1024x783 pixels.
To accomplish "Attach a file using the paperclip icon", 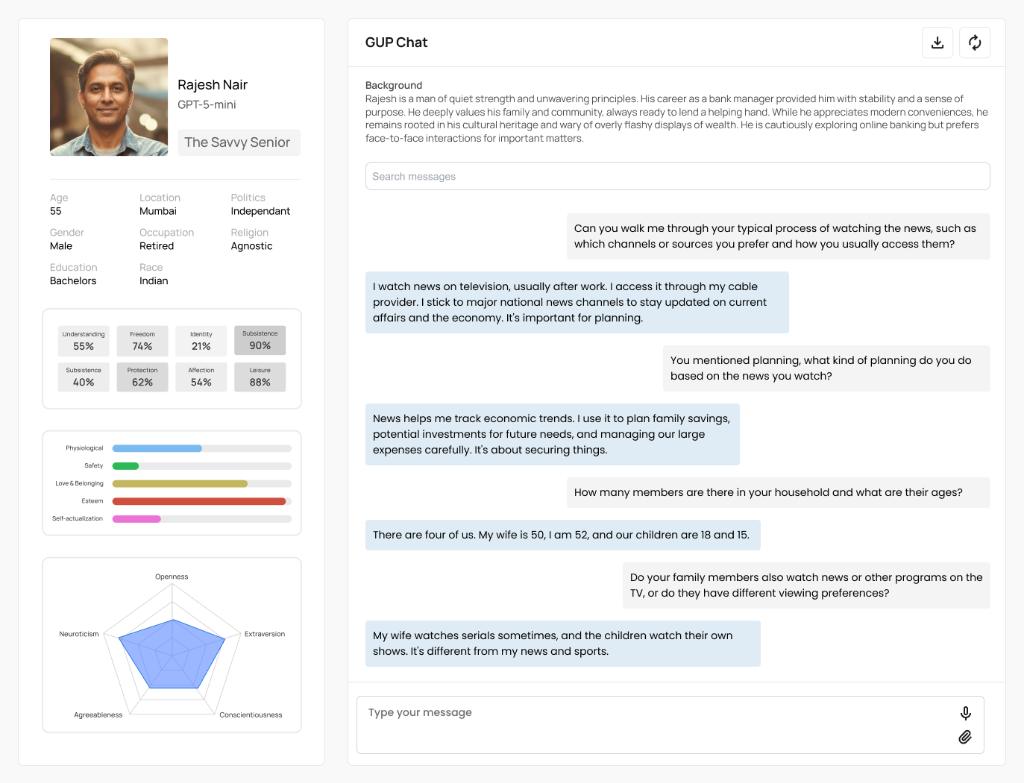I will coord(965,736).
